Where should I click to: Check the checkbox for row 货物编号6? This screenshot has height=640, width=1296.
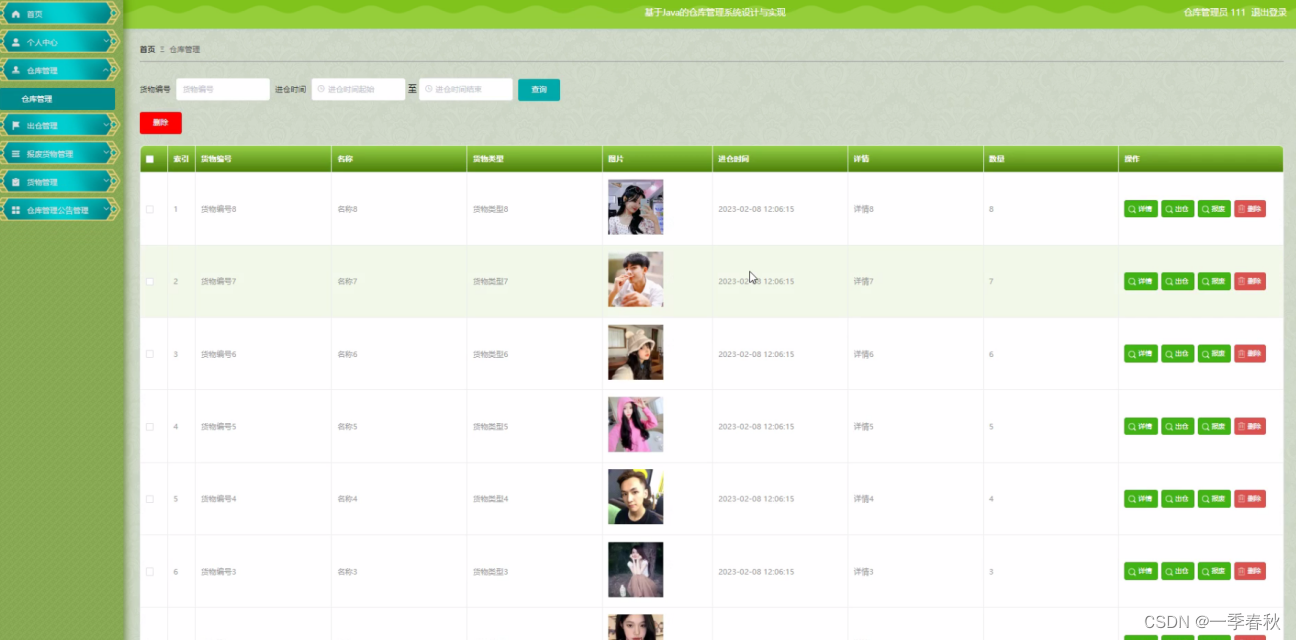pyautogui.click(x=150, y=354)
